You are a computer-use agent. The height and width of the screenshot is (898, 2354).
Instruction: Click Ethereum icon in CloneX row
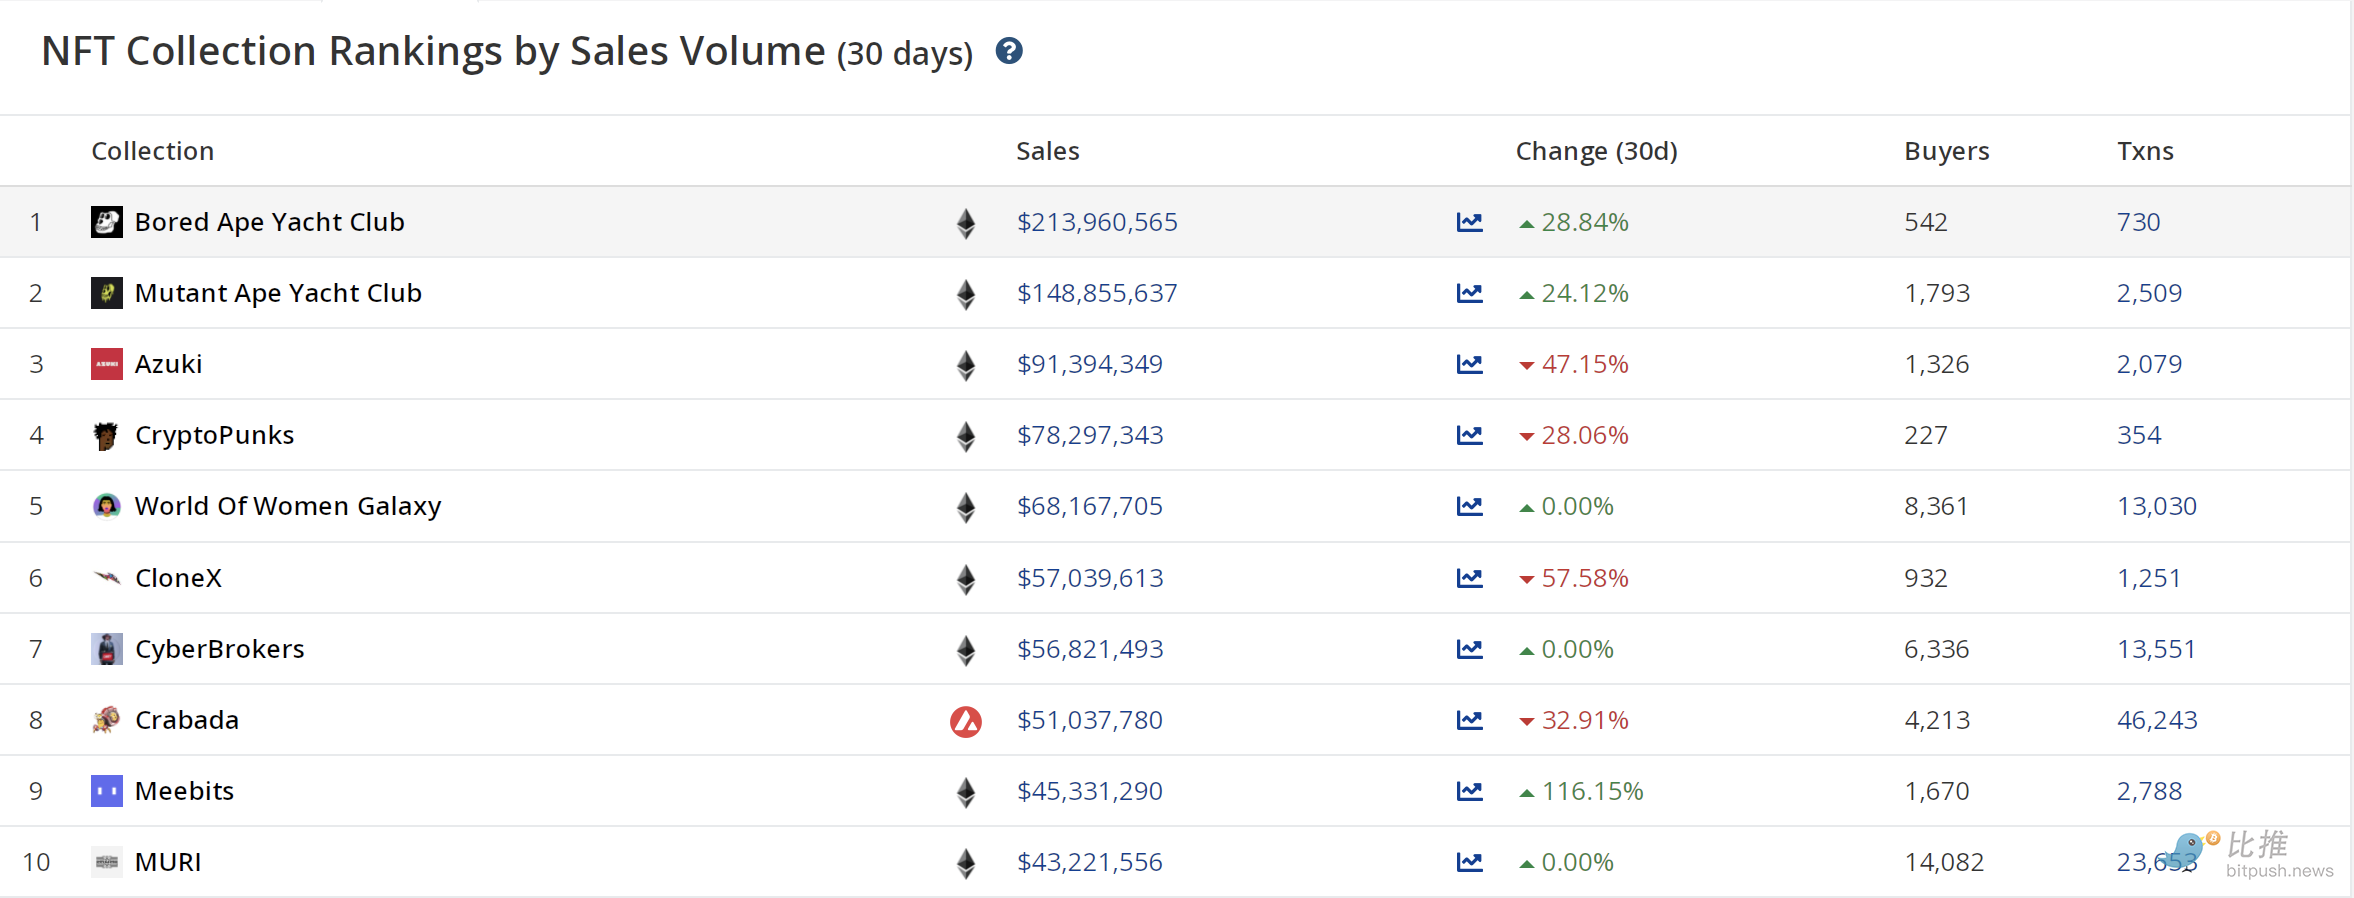(966, 579)
